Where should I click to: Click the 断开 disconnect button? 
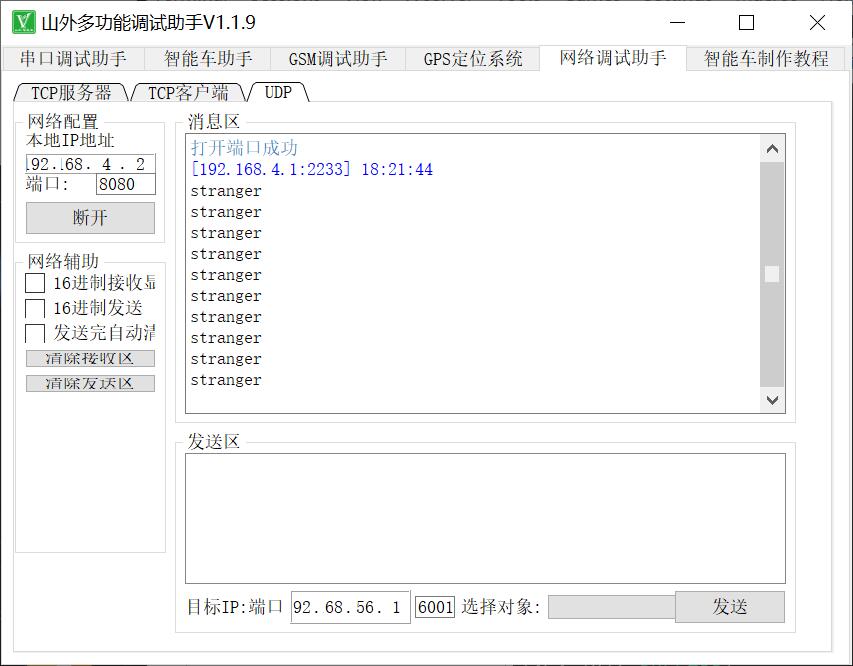[x=89, y=218]
